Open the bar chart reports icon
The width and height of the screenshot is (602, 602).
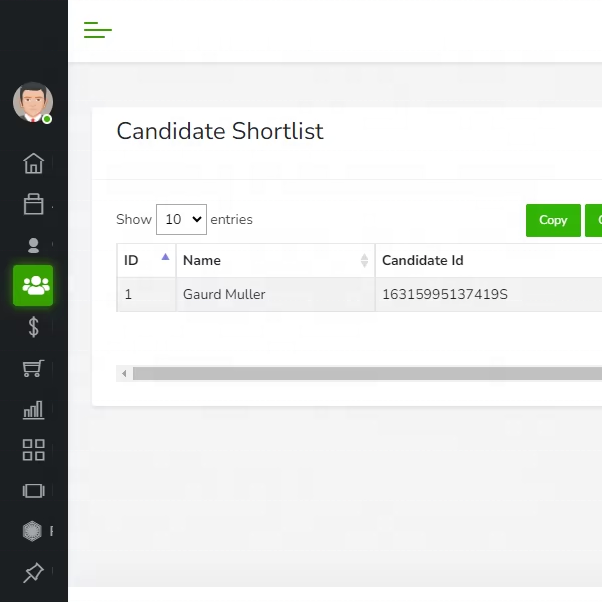[x=33, y=410]
